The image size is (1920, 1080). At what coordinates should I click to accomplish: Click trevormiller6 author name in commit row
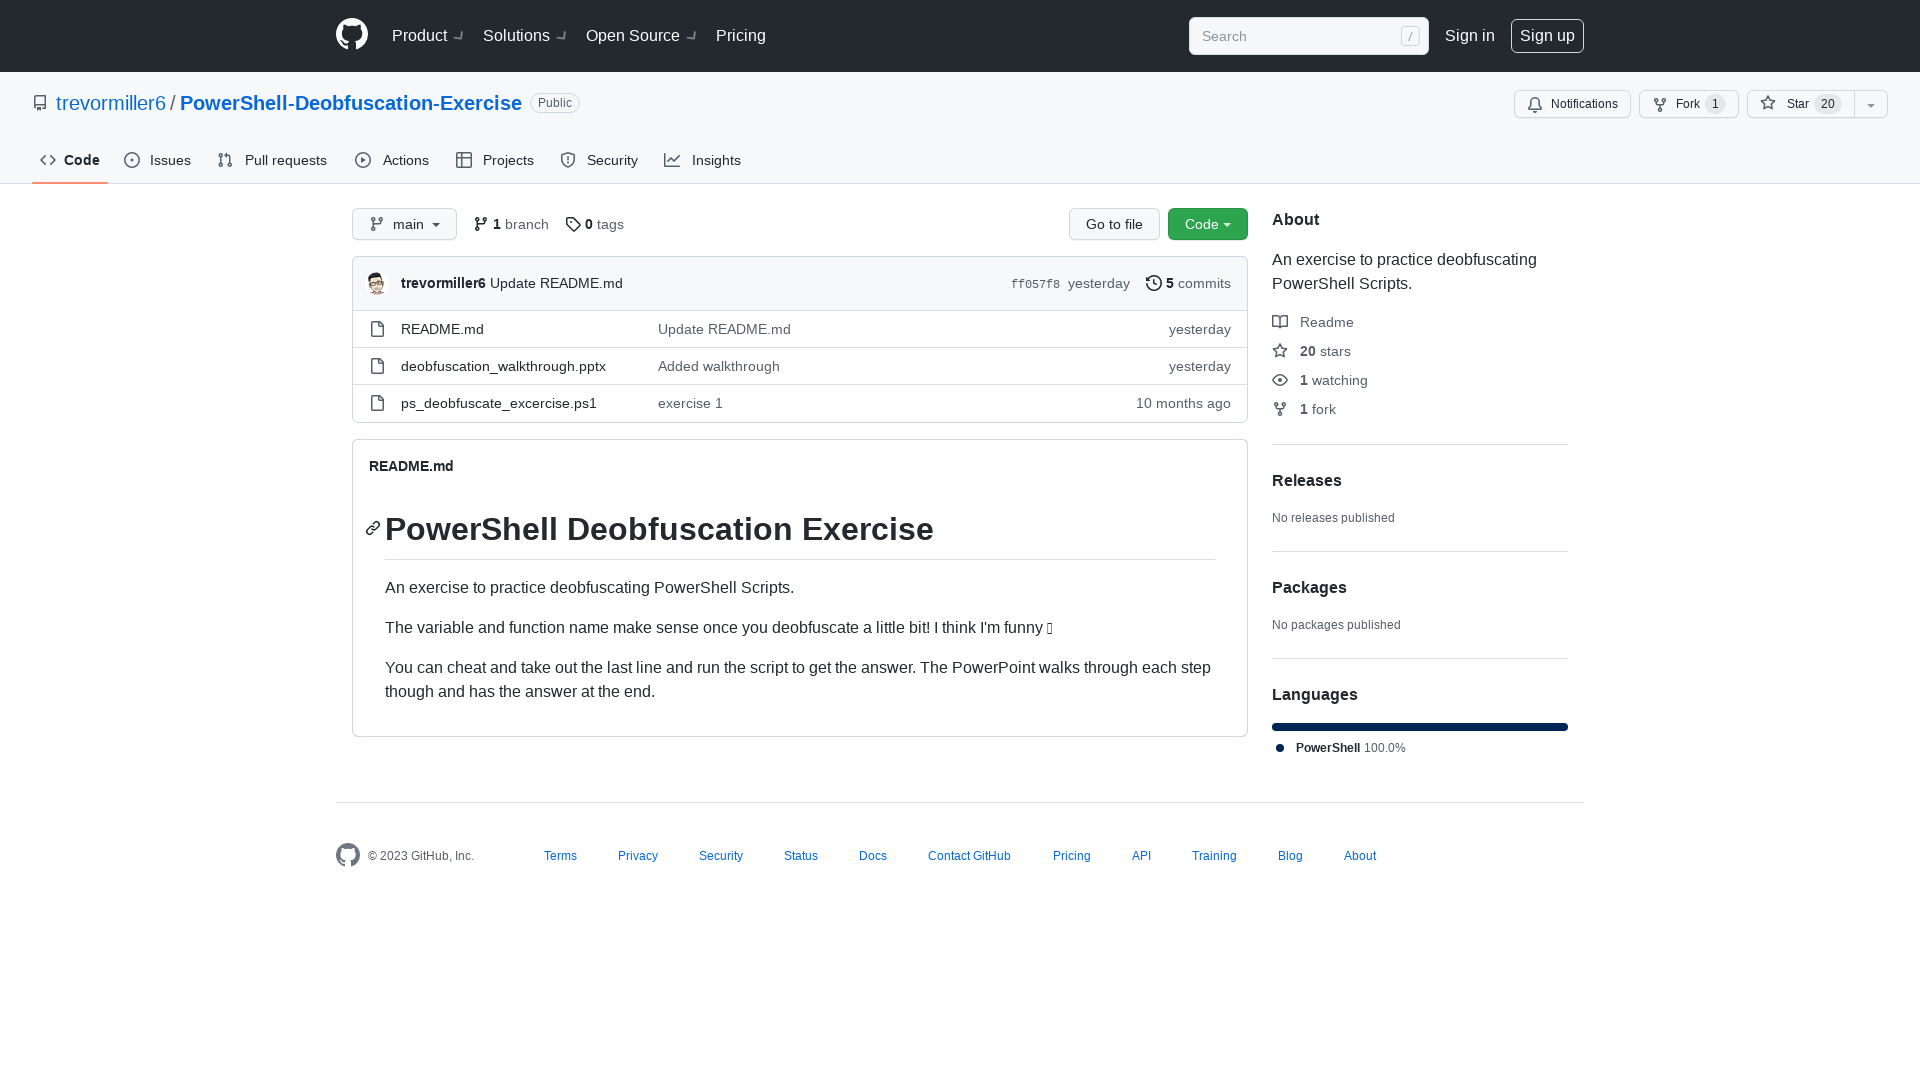pos(443,283)
